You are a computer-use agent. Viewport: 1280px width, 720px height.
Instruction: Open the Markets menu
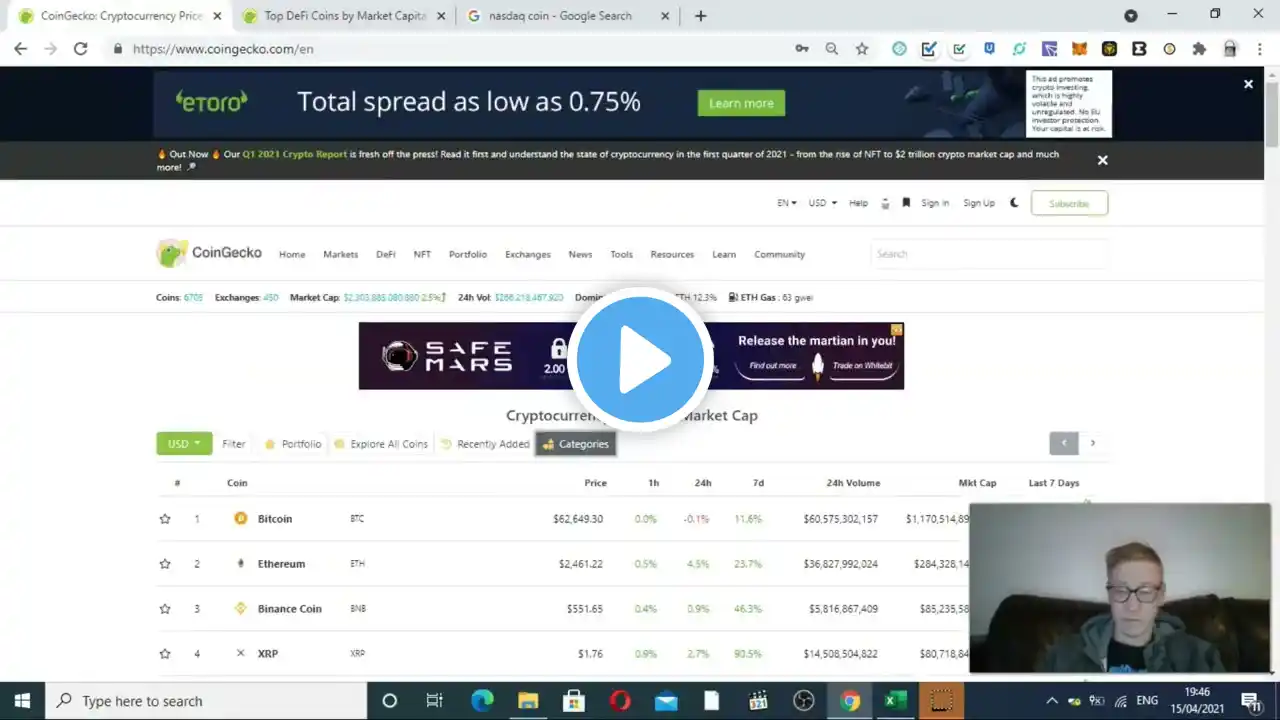coord(340,255)
